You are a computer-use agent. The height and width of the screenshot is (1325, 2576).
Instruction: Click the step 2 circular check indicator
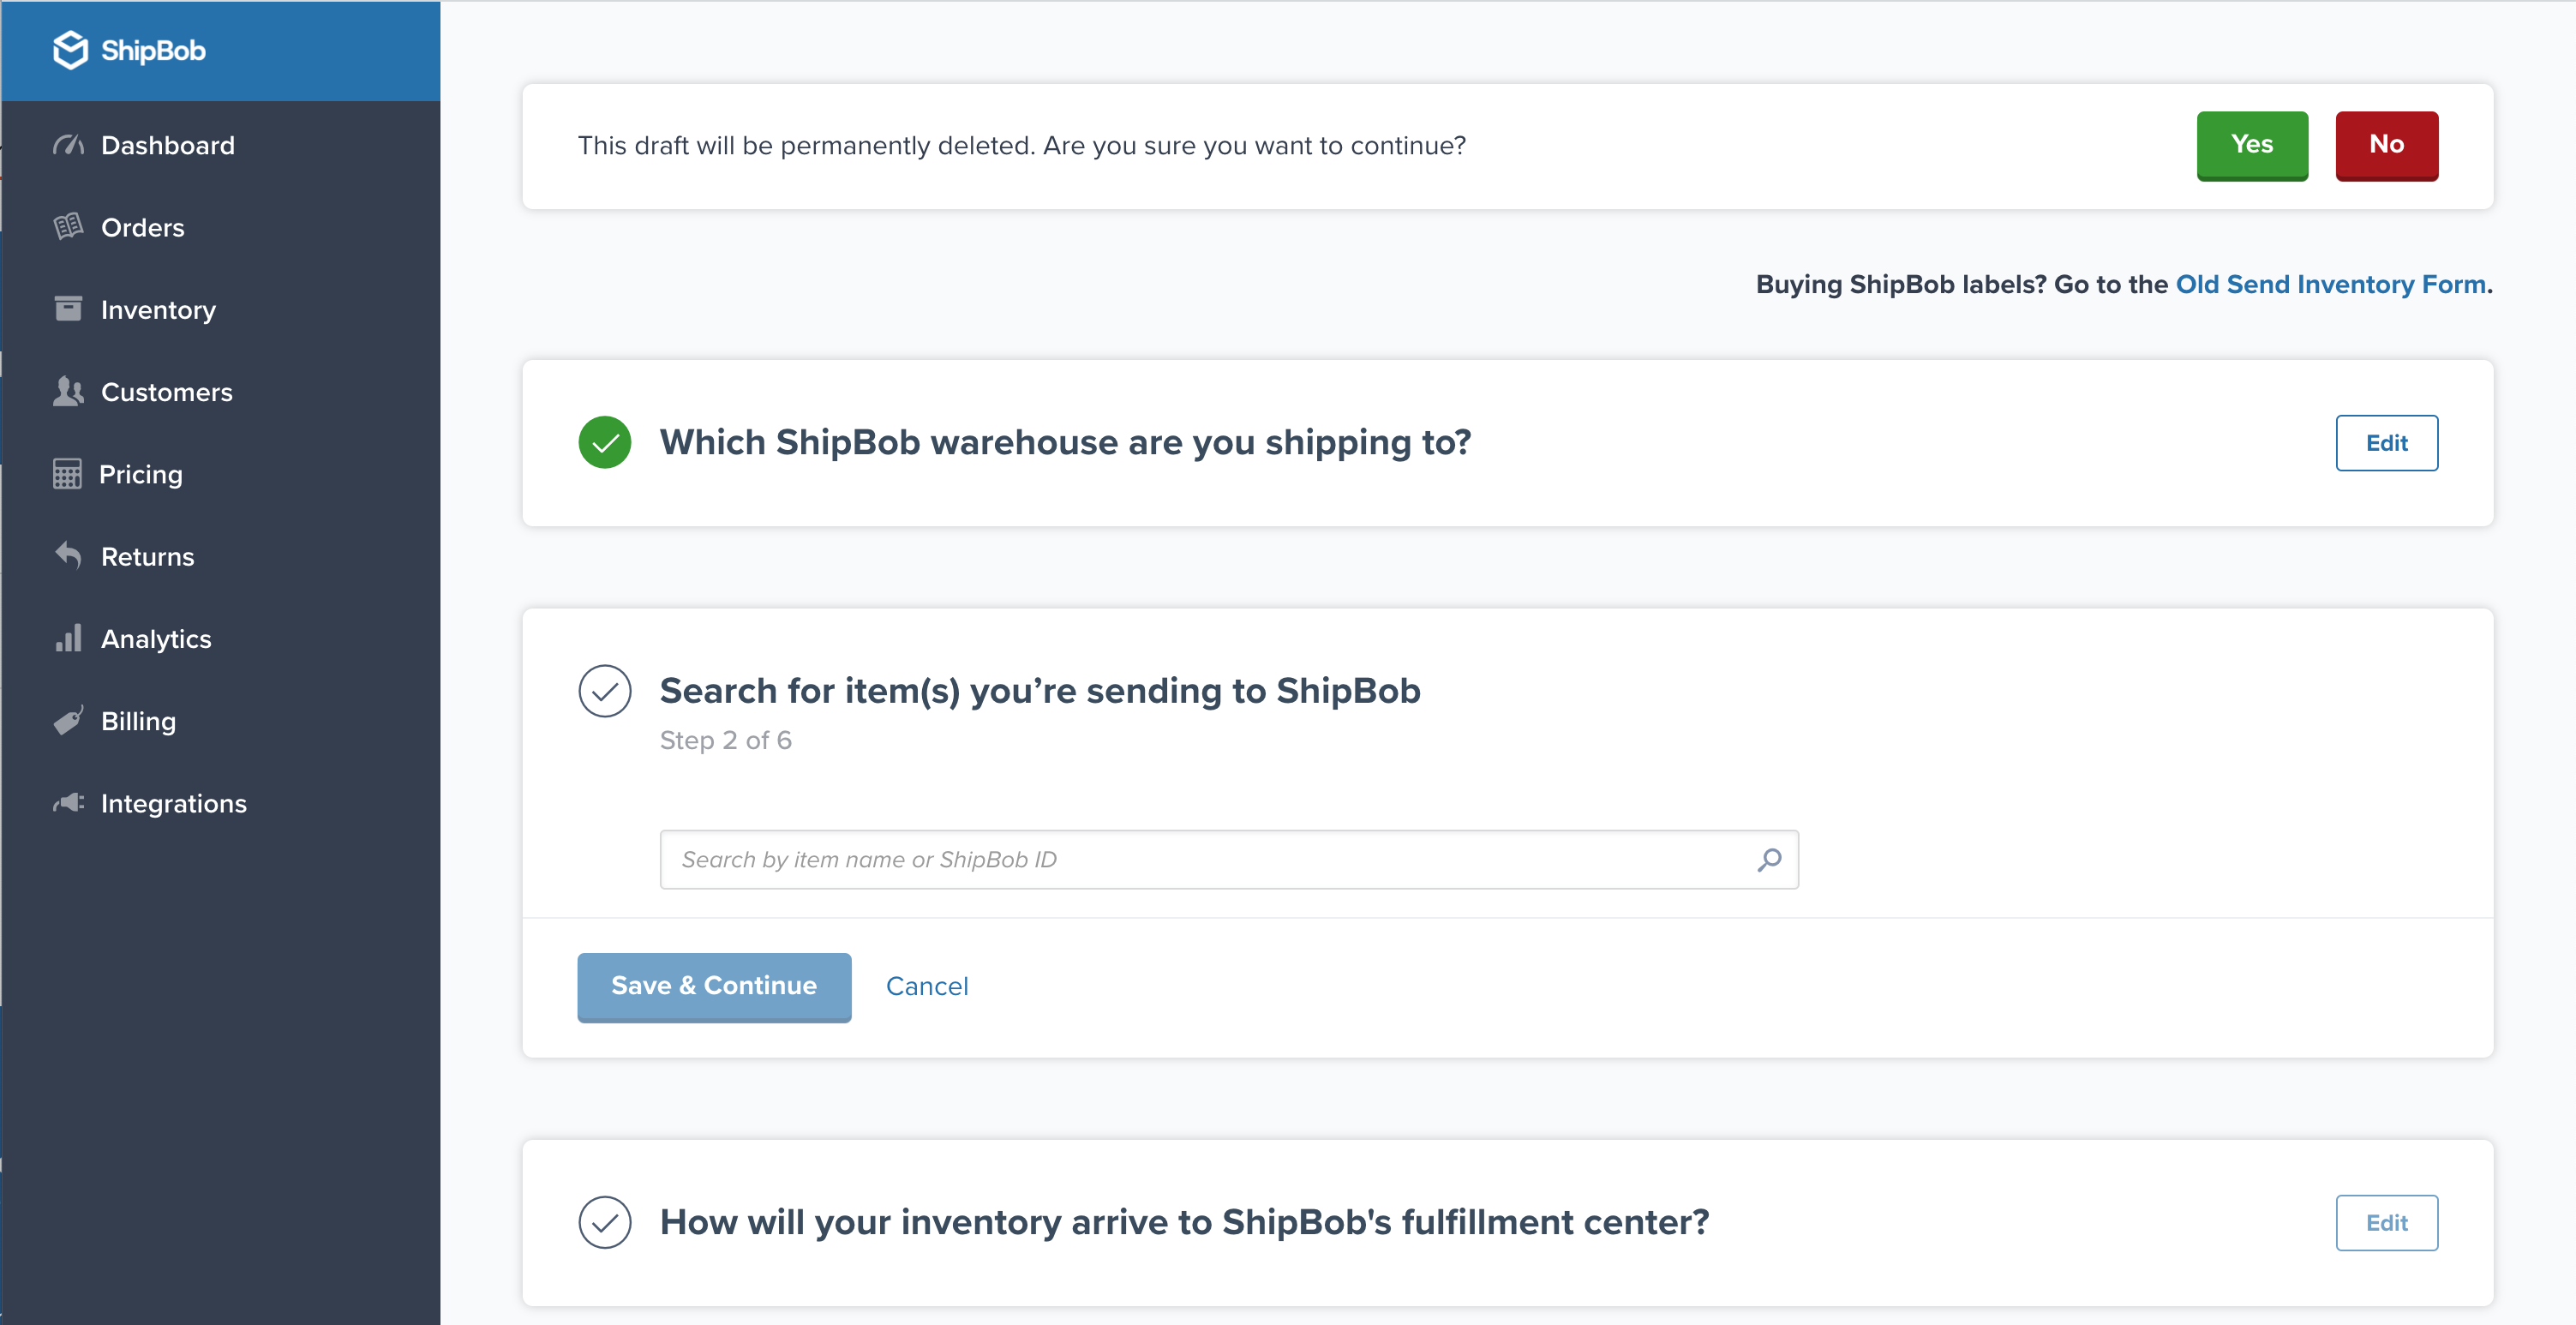[605, 690]
